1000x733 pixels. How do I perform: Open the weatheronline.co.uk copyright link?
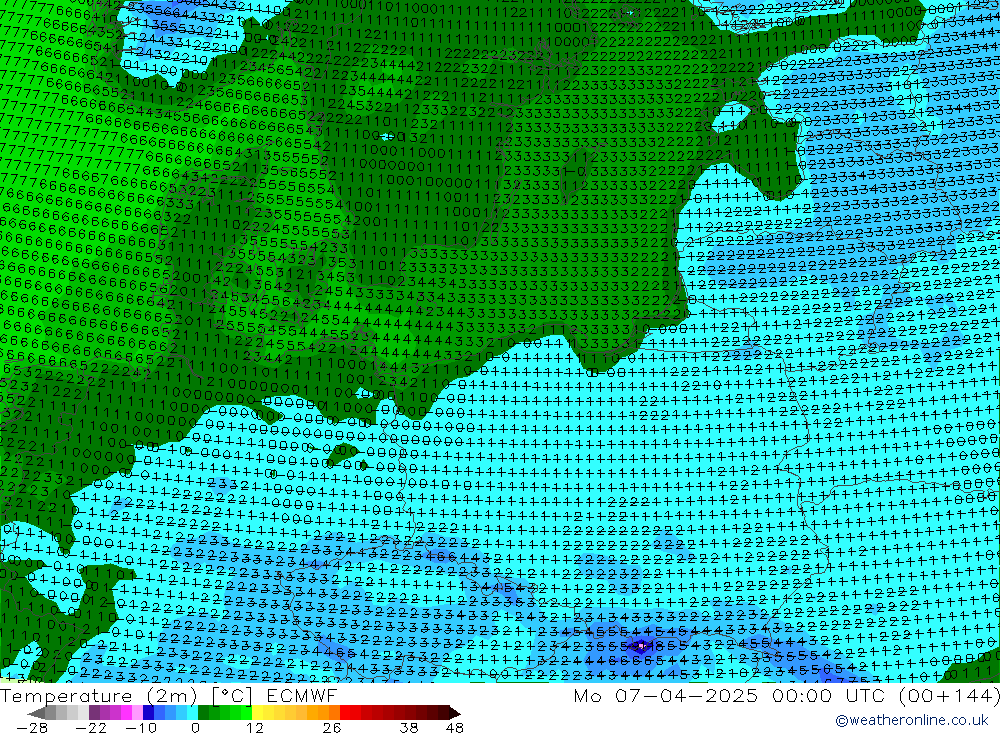(911, 720)
